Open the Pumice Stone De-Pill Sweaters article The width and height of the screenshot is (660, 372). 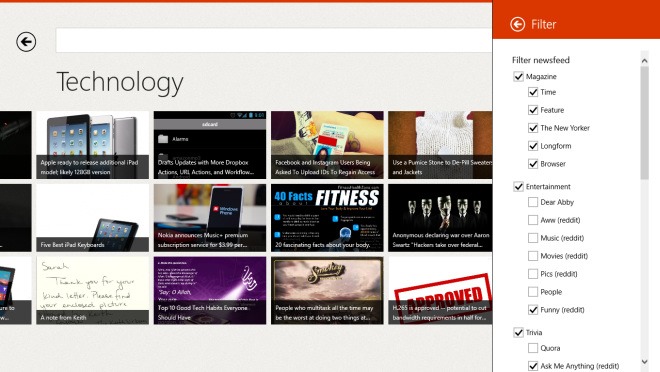[440, 145]
